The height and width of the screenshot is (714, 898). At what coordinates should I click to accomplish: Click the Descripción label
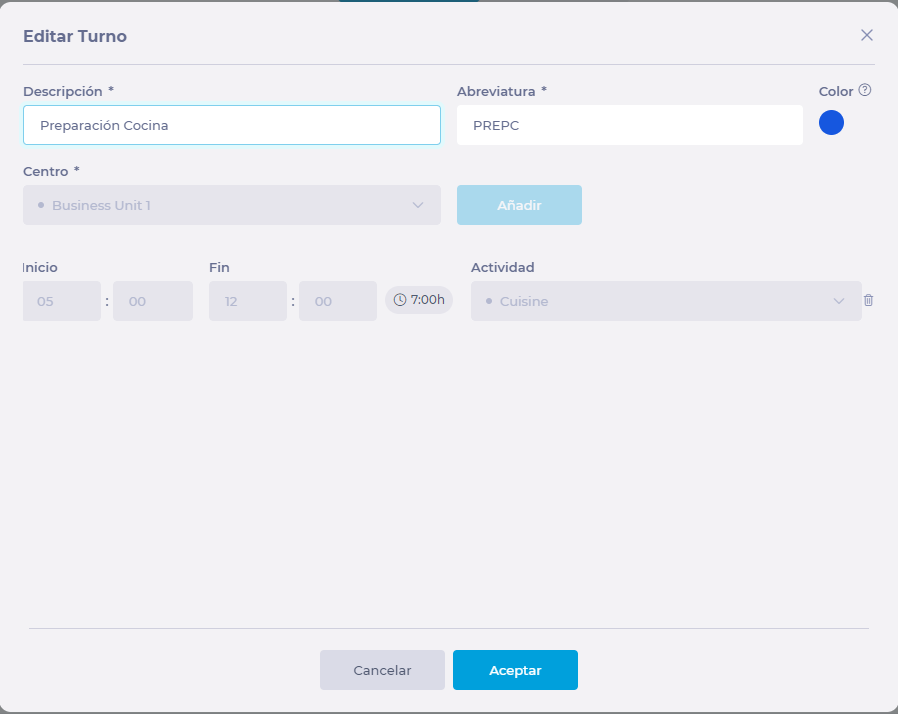tap(63, 92)
